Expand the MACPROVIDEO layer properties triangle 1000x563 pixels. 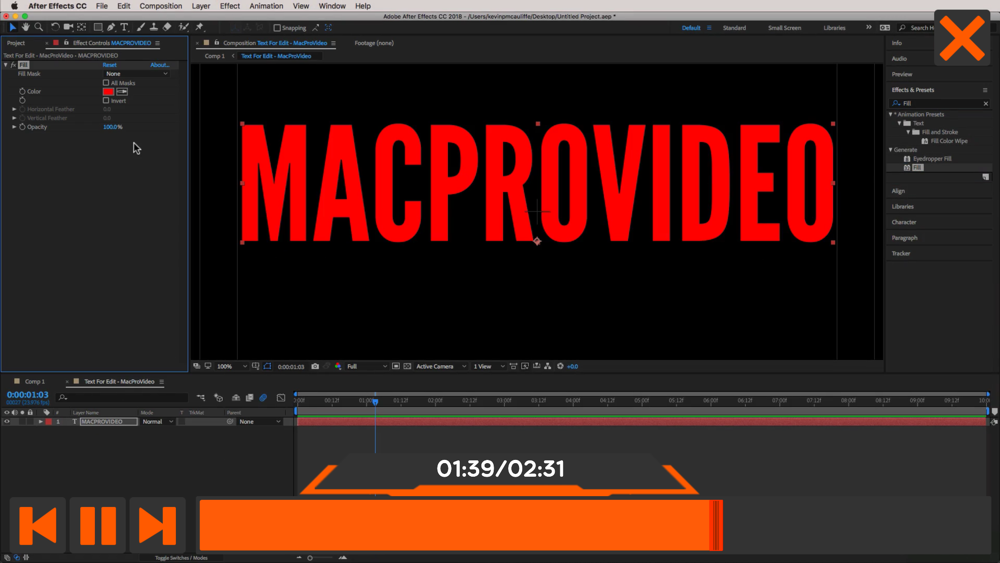tap(41, 421)
